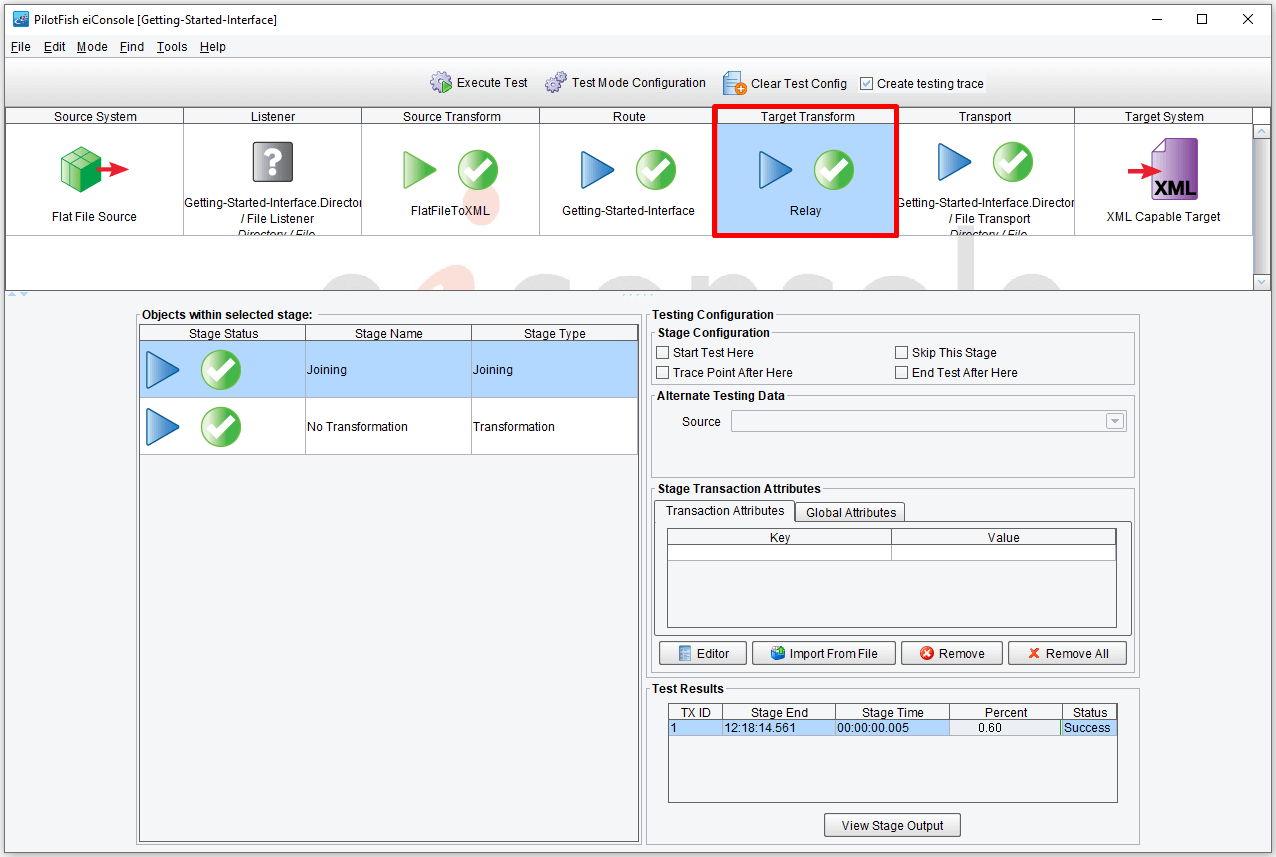Click the blue play arrow in Transport stage

click(x=955, y=161)
